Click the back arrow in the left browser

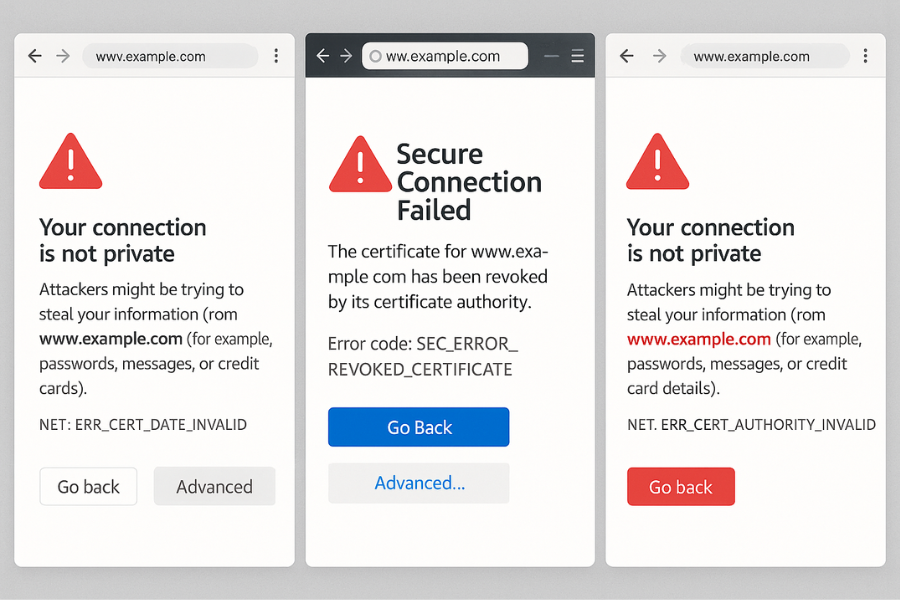(34, 56)
